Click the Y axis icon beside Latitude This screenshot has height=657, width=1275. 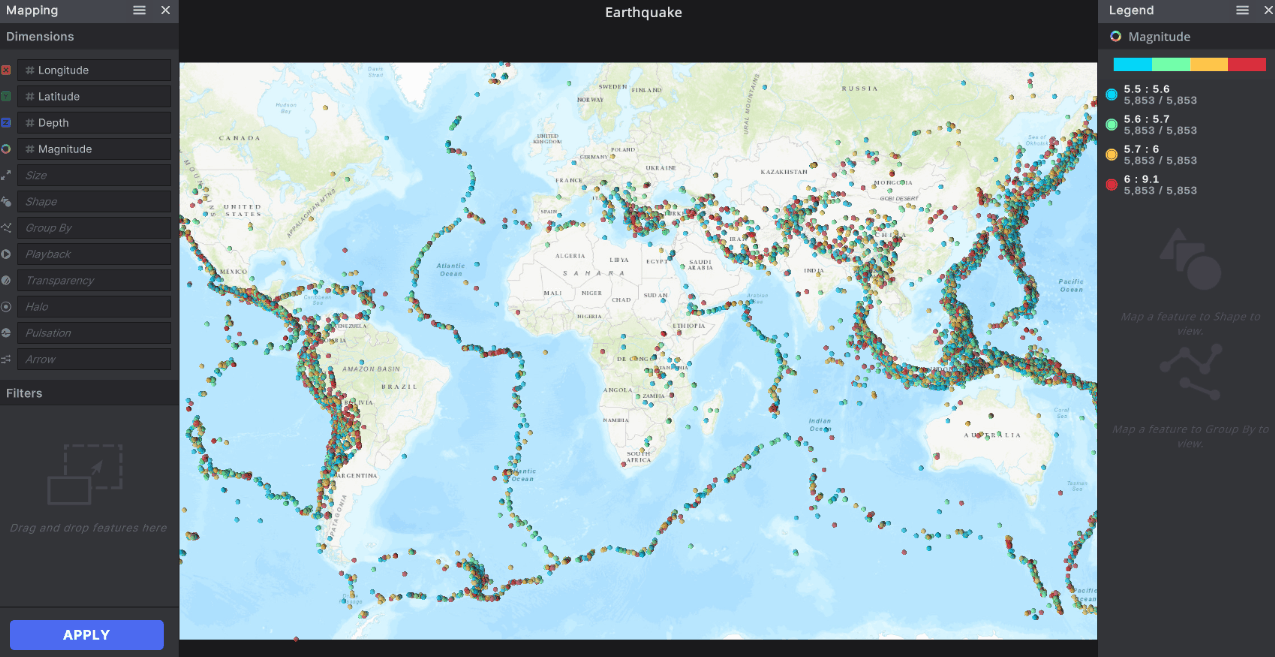[6, 96]
